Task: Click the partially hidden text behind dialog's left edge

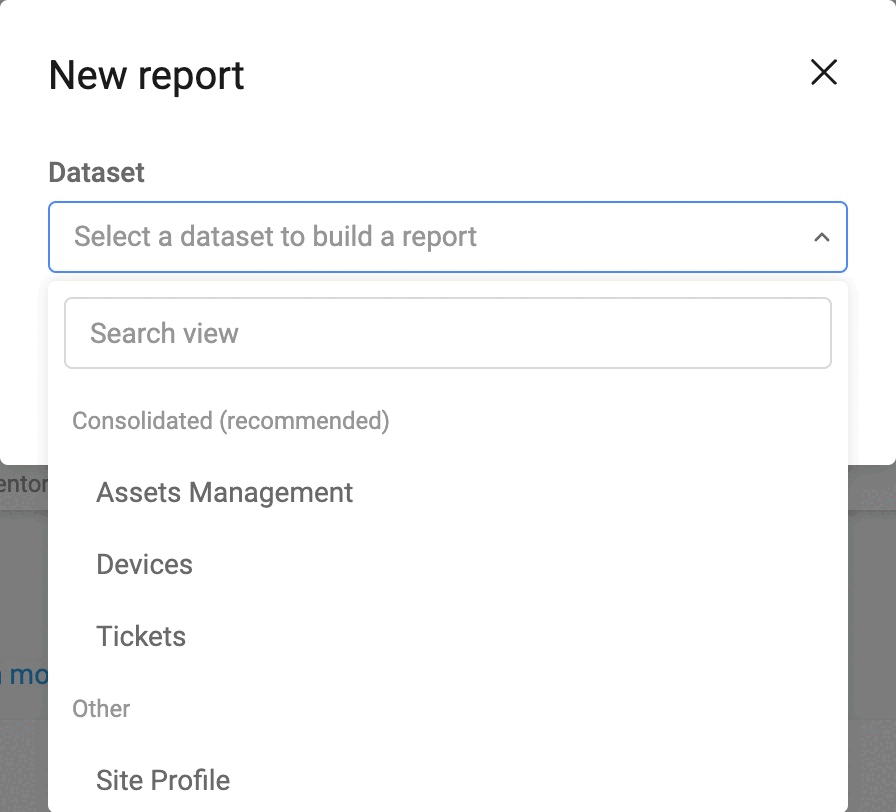Action: click(22, 485)
